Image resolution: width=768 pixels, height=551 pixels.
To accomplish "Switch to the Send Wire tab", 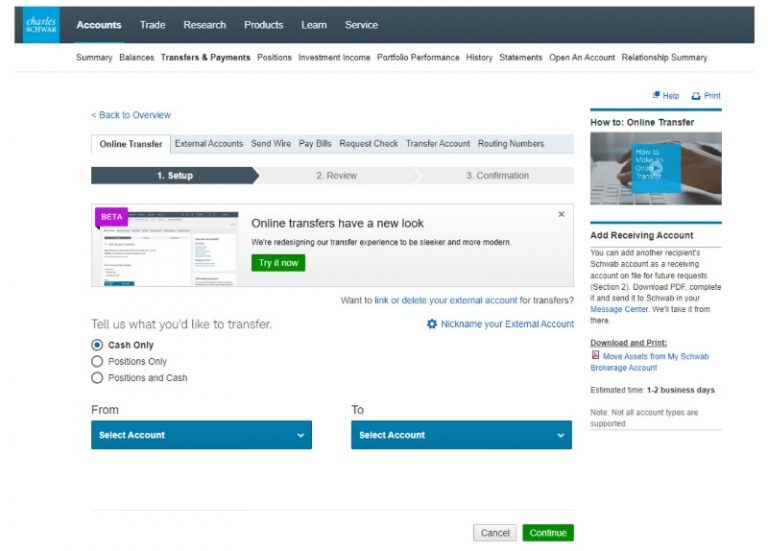I will coord(271,144).
